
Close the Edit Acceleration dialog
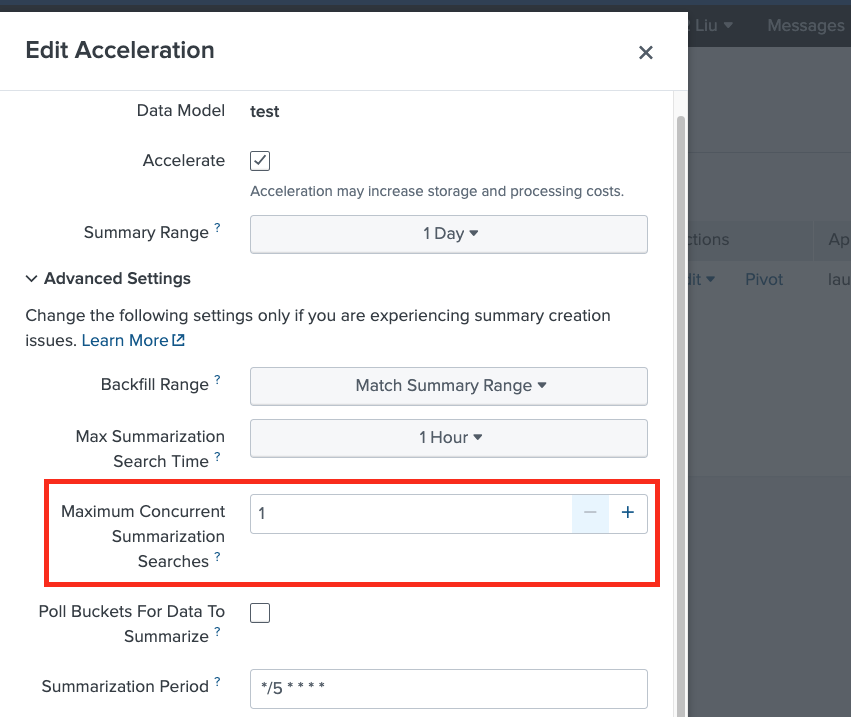pyautogui.click(x=645, y=52)
